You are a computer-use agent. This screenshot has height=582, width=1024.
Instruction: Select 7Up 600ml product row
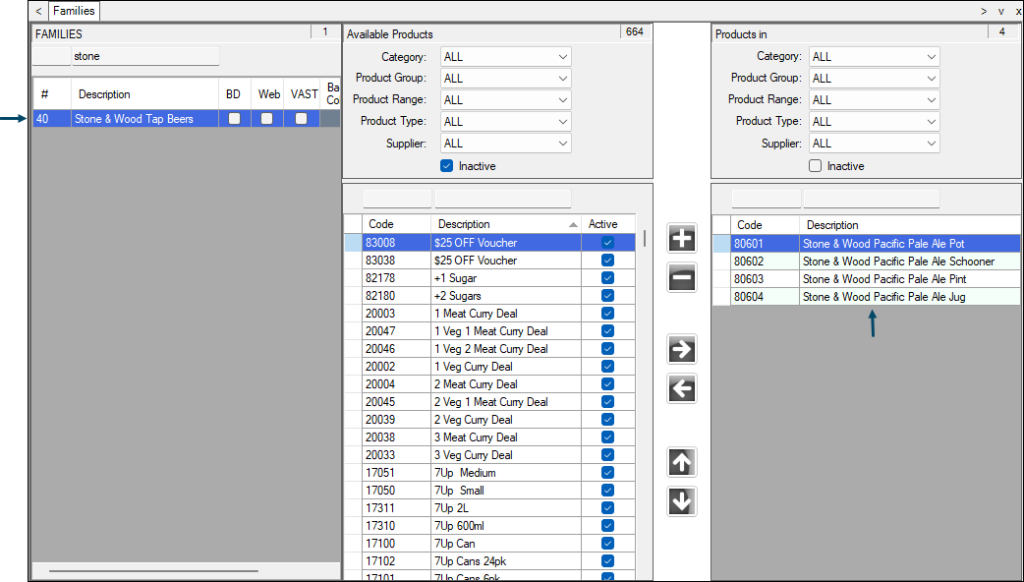(x=490, y=525)
